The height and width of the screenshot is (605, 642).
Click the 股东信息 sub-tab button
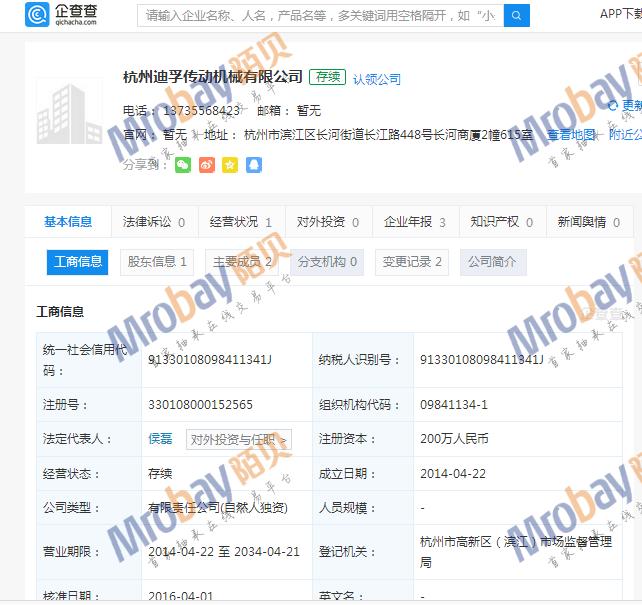point(157,262)
